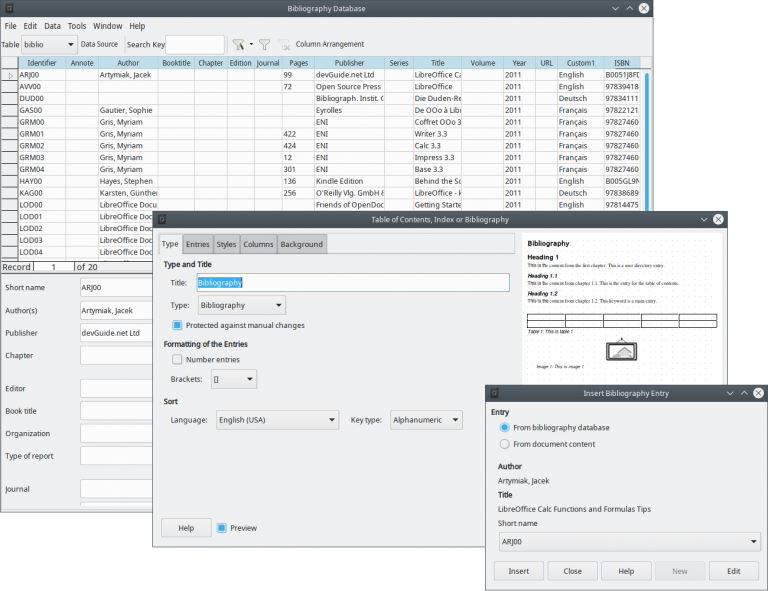This screenshot has width=768, height=591.
Task: Open the Tools menu
Action: pyautogui.click(x=77, y=26)
